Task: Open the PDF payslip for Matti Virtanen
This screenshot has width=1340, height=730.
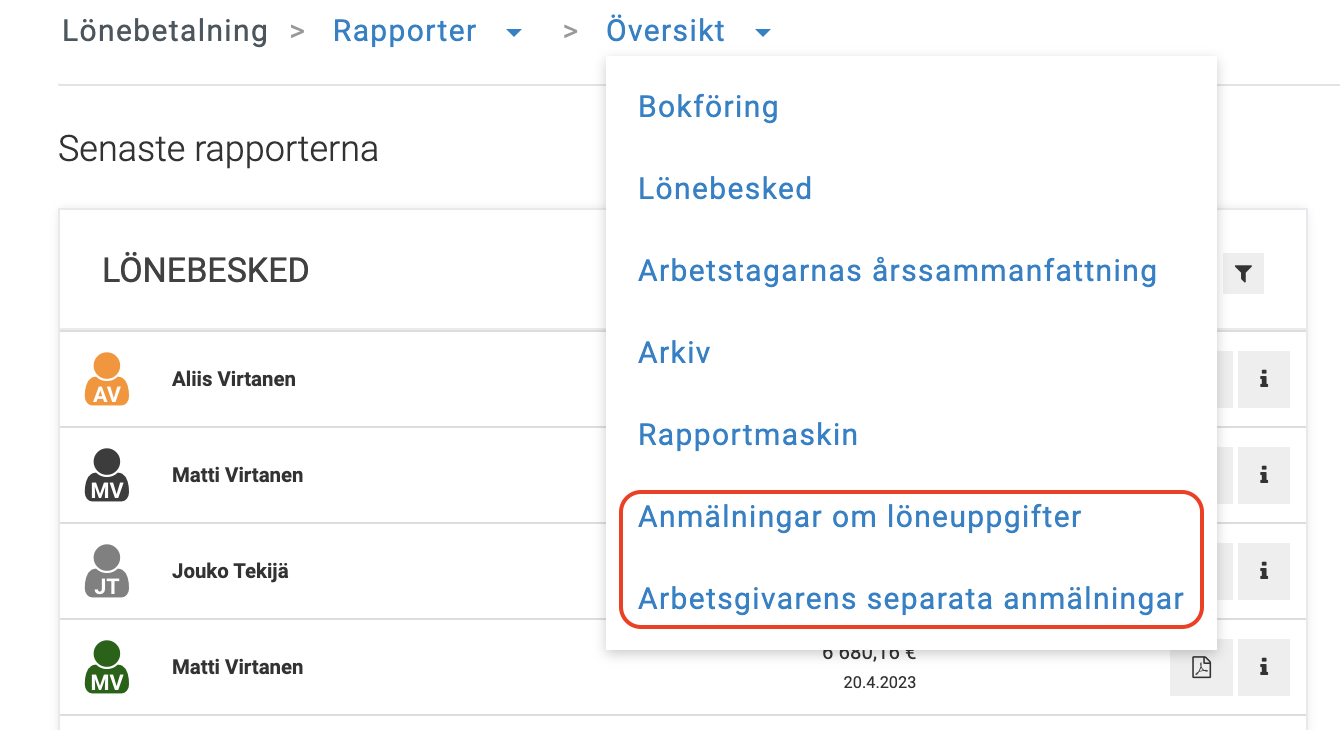Action: coord(1200,667)
